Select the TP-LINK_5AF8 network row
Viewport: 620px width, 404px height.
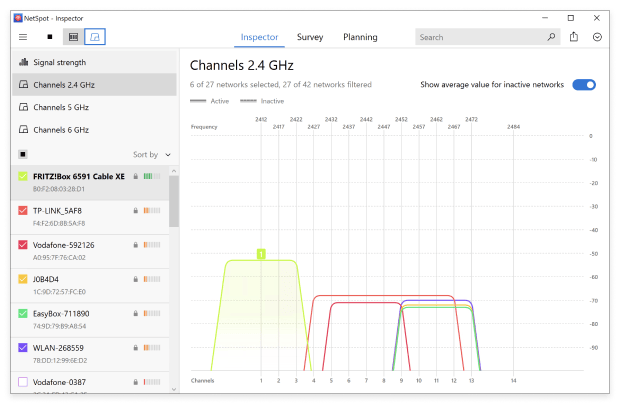(x=90, y=217)
